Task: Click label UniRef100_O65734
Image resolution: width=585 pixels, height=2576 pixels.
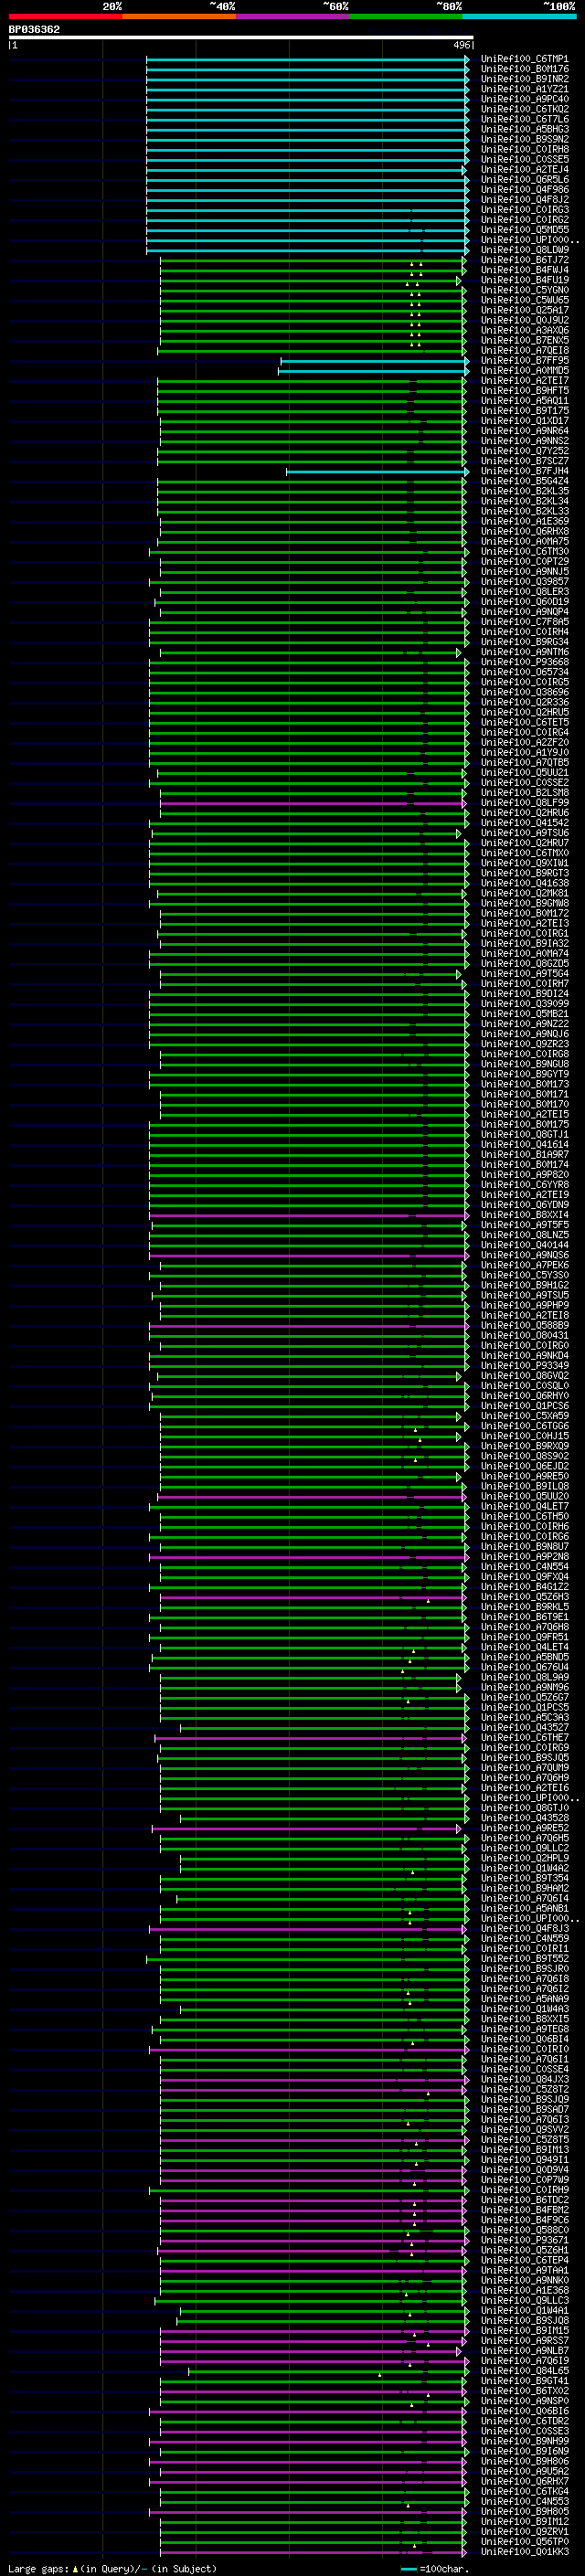Action: point(524,672)
